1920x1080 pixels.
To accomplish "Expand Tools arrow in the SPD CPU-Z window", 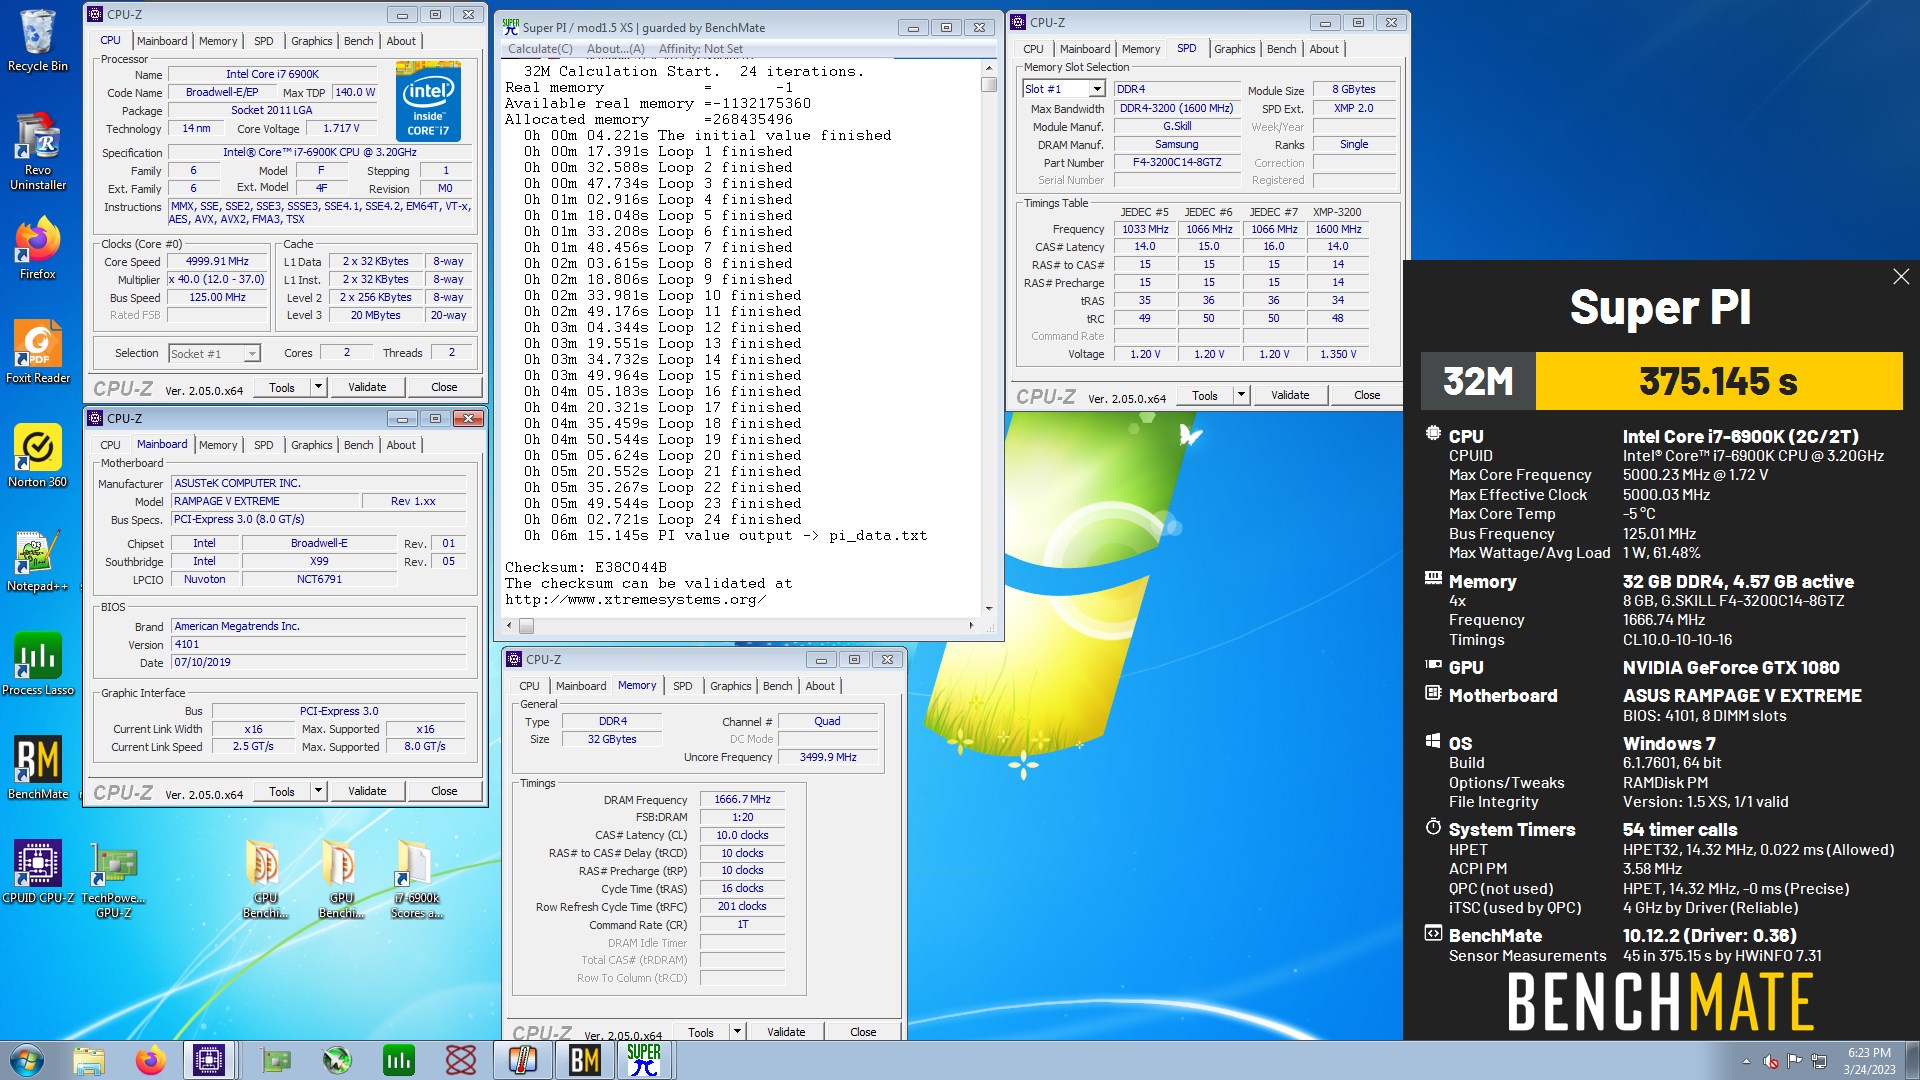I will (x=1241, y=395).
